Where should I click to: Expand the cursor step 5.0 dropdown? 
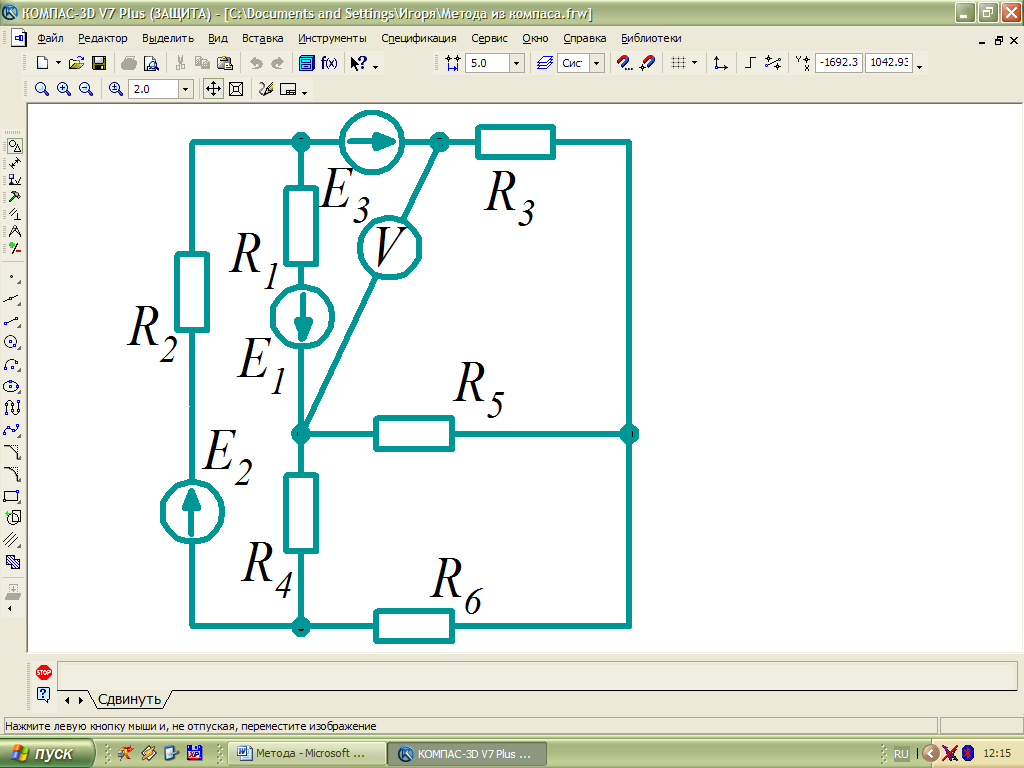(x=516, y=63)
